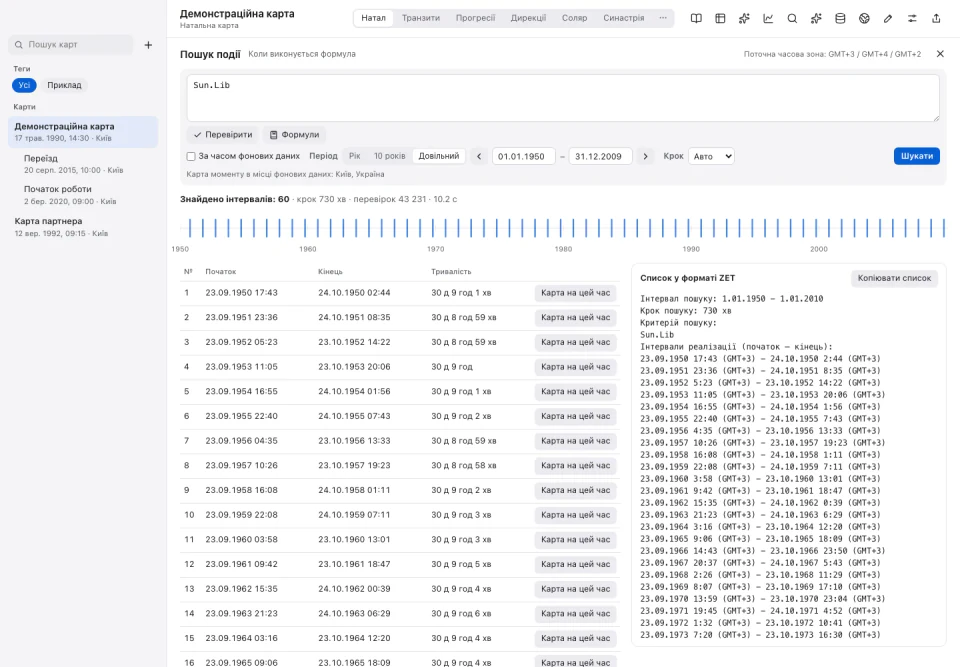This screenshot has width=960, height=667.
Task: Expand more tabs with the ellipsis button
Action: pyautogui.click(x=663, y=18)
